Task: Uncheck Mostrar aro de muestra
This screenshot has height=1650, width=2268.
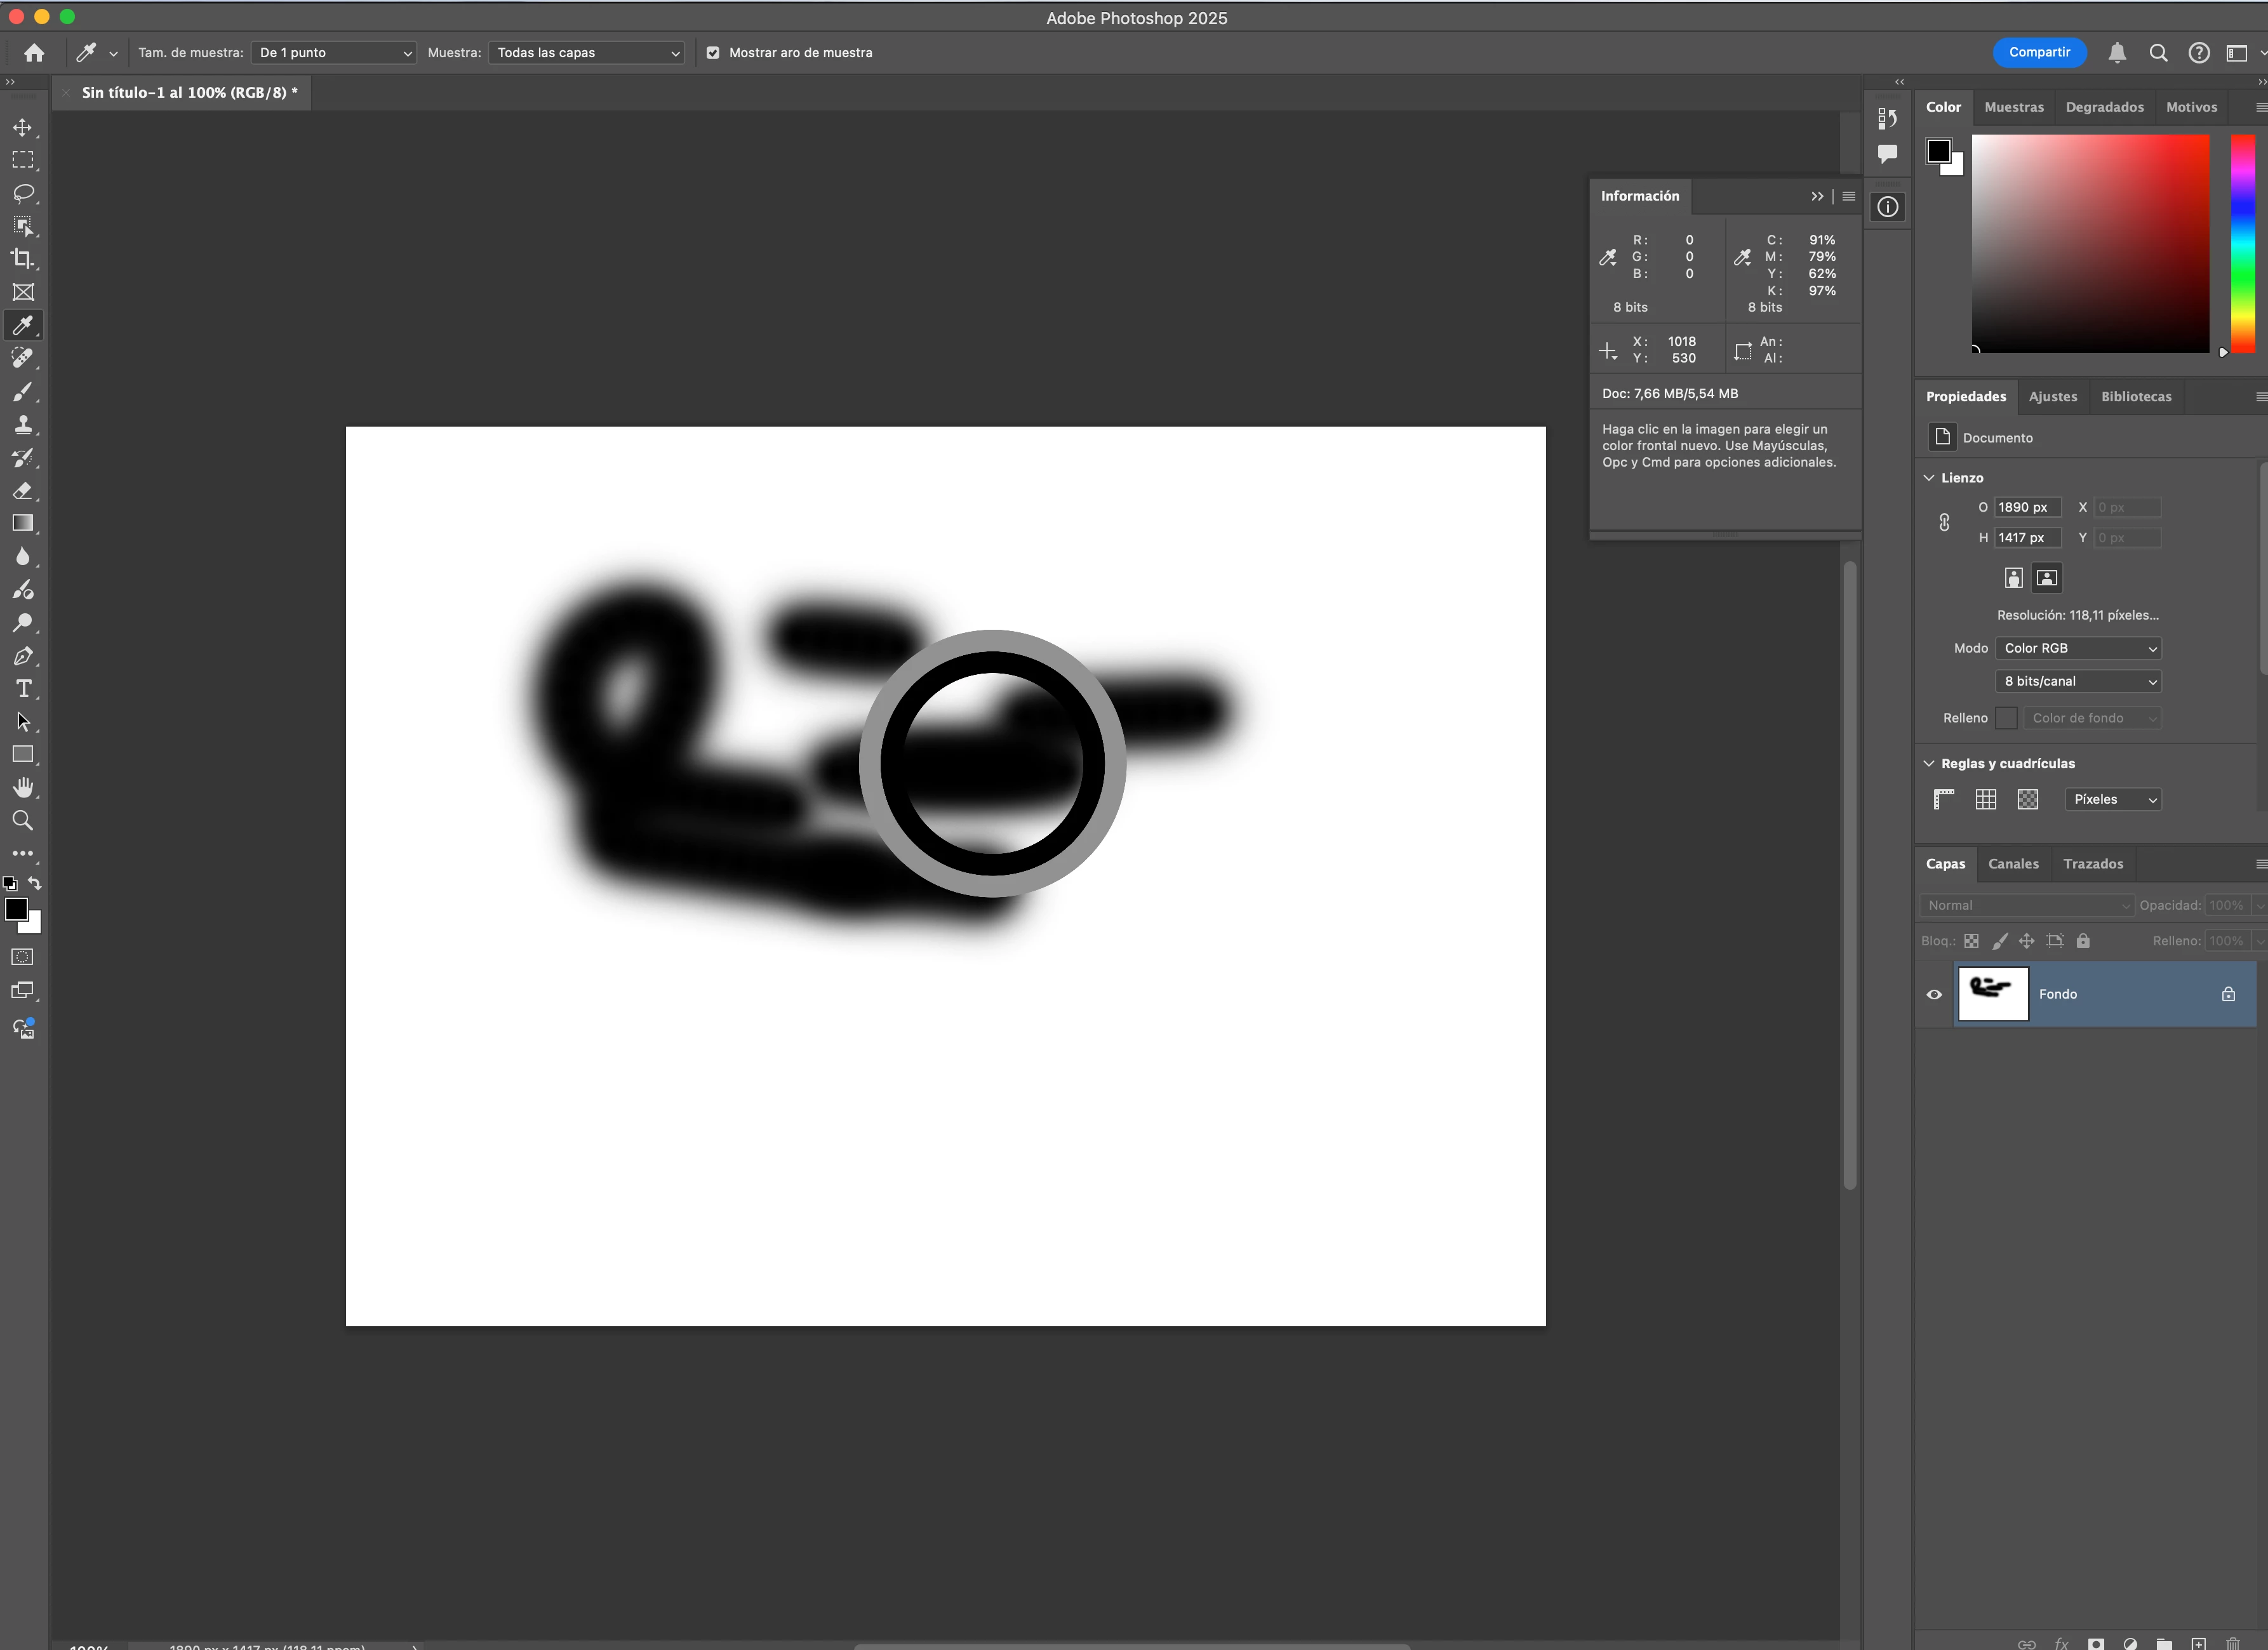Action: coord(713,53)
